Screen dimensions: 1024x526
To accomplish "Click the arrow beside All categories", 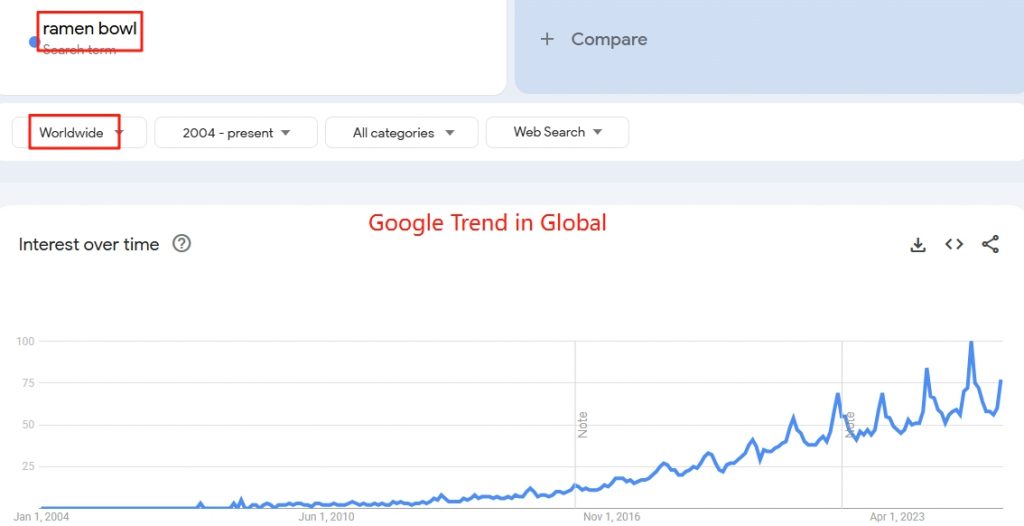I will [449, 133].
